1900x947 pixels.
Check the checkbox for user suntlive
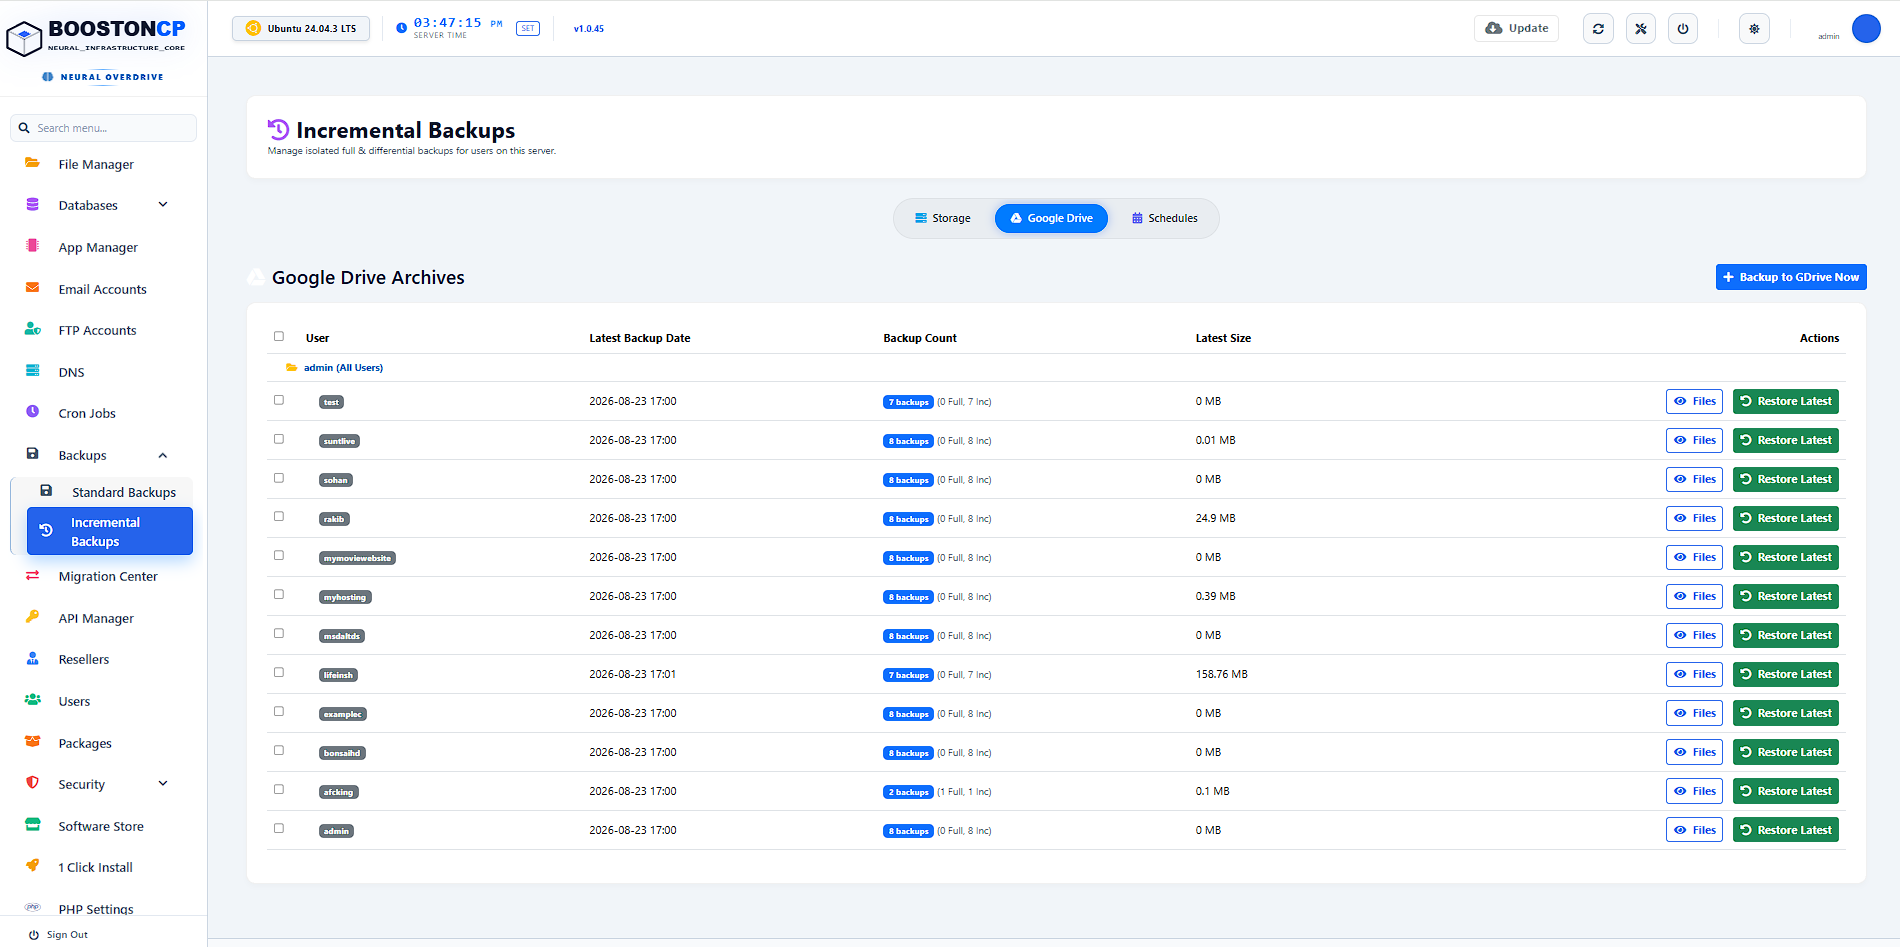click(x=279, y=439)
